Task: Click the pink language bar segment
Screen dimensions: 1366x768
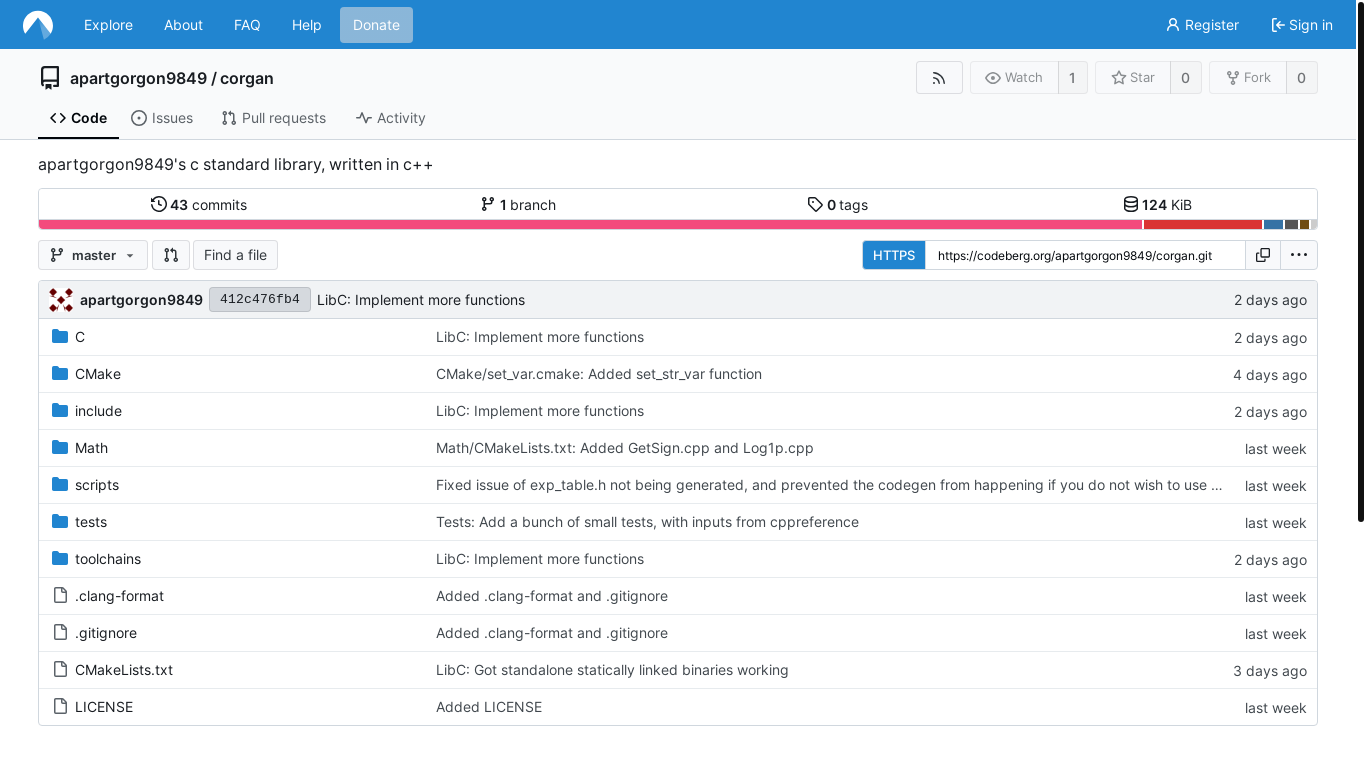Action: [x=590, y=225]
